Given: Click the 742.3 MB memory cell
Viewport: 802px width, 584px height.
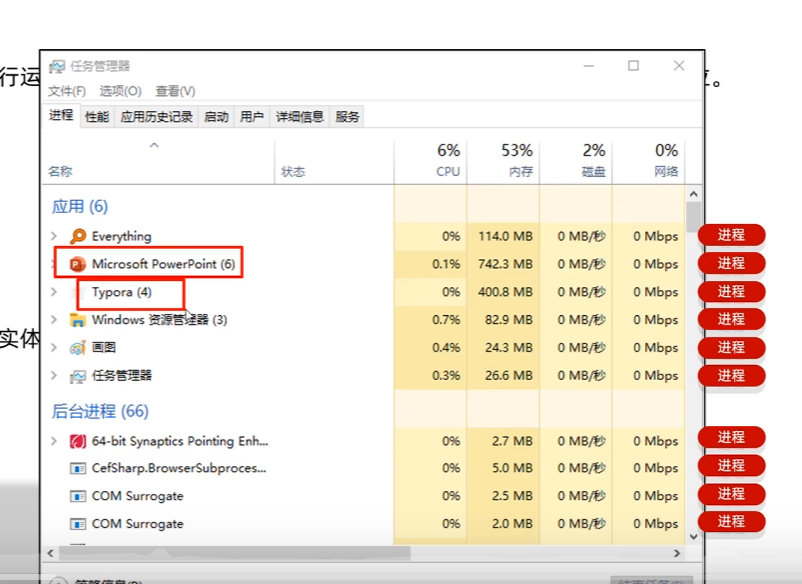Looking at the screenshot, I should coord(505,264).
